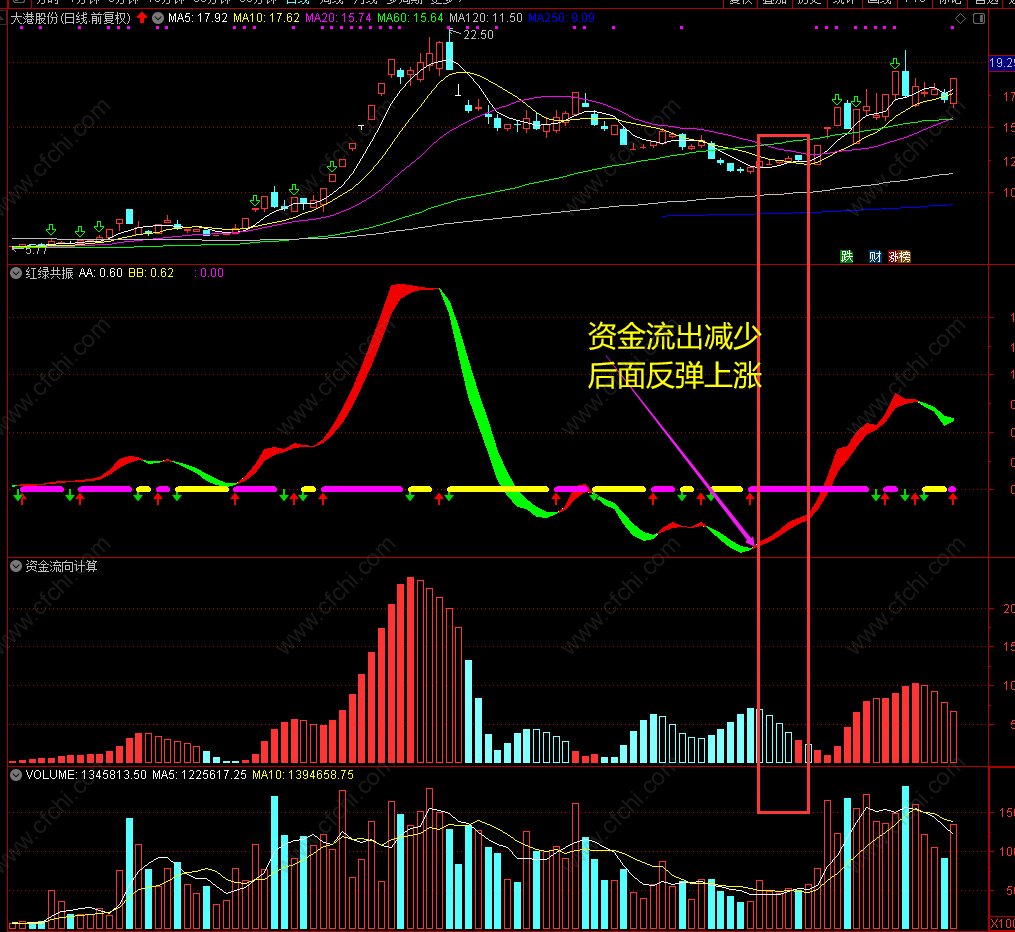Click the red up arrow beside 大港股份 title
Image resolution: width=1015 pixels, height=932 pixels.
(142, 18)
